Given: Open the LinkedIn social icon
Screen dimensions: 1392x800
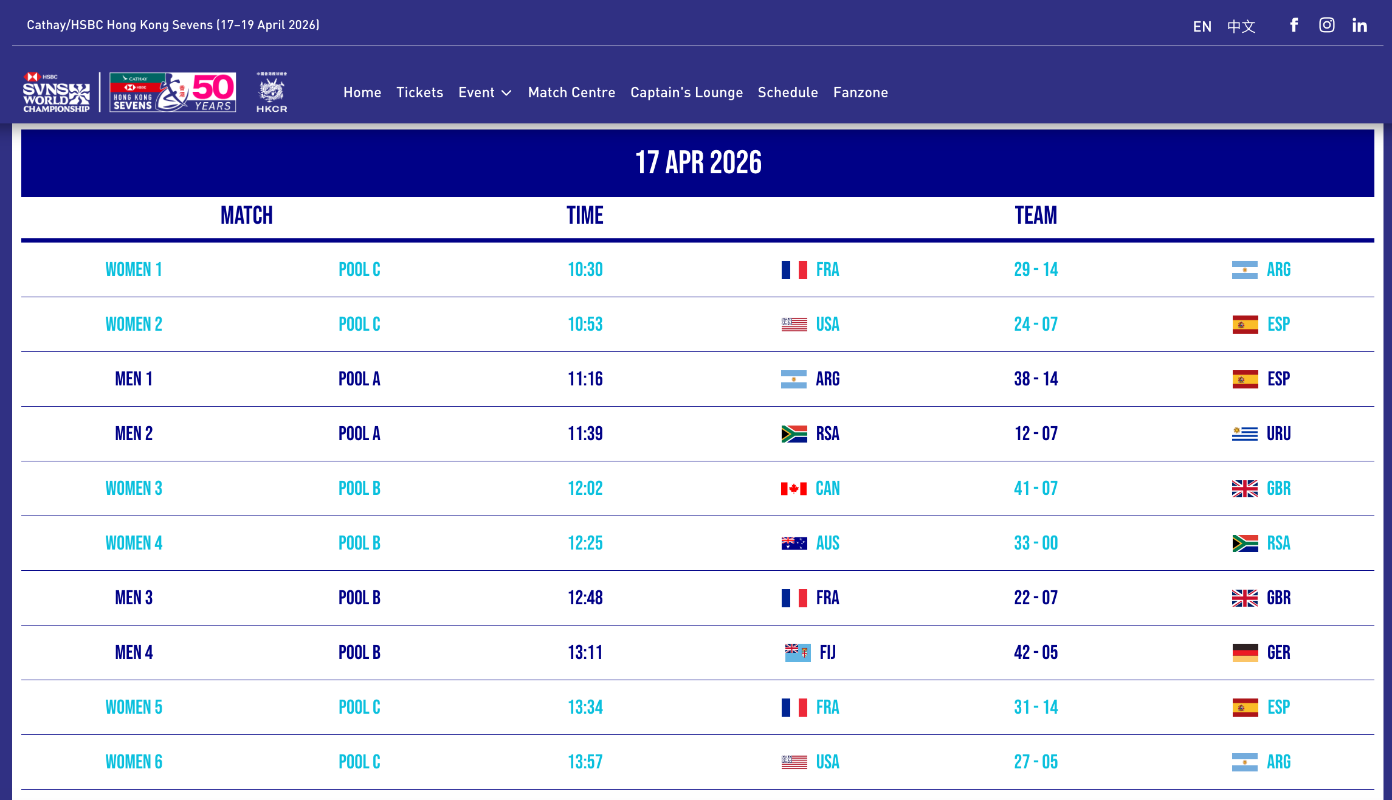Looking at the screenshot, I should click(x=1360, y=25).
